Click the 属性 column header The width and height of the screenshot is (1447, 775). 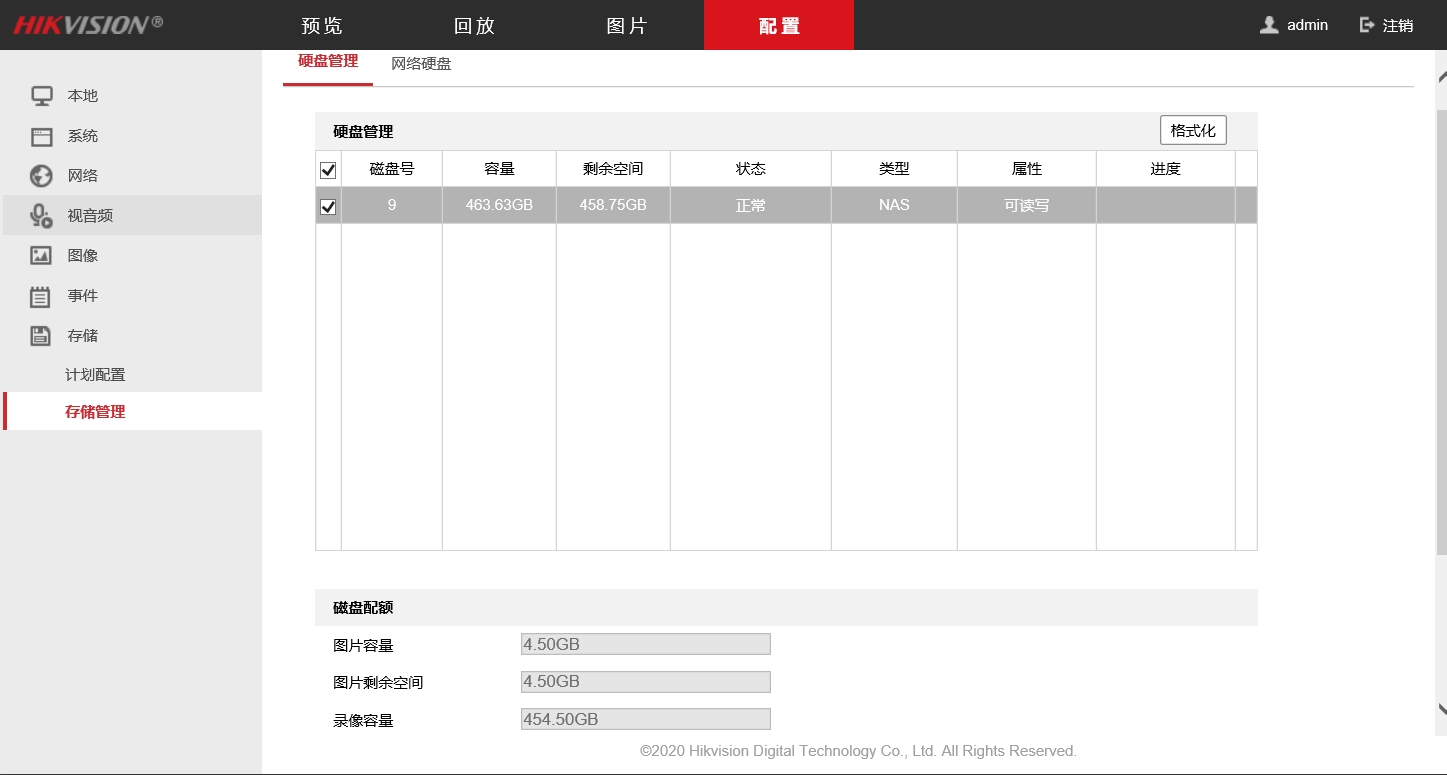coord(1027,169)
